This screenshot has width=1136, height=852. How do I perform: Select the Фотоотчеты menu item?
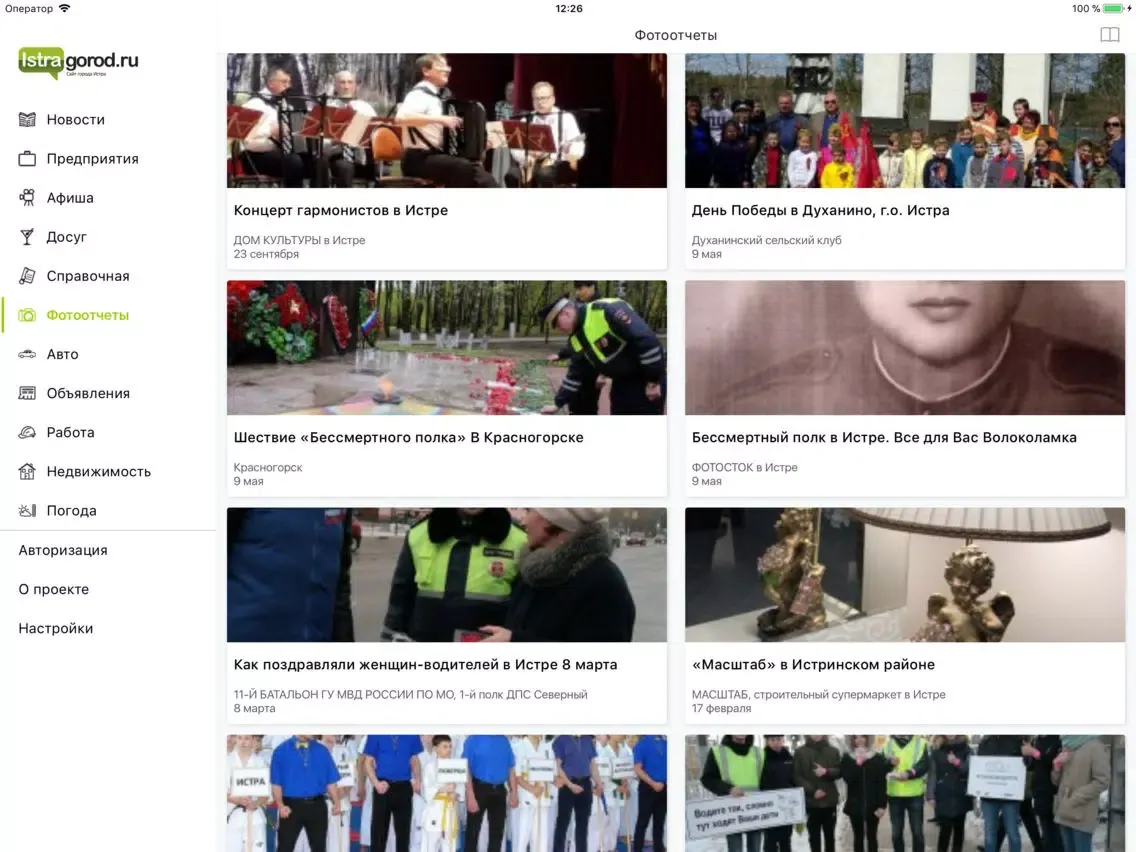click(88, 315)
